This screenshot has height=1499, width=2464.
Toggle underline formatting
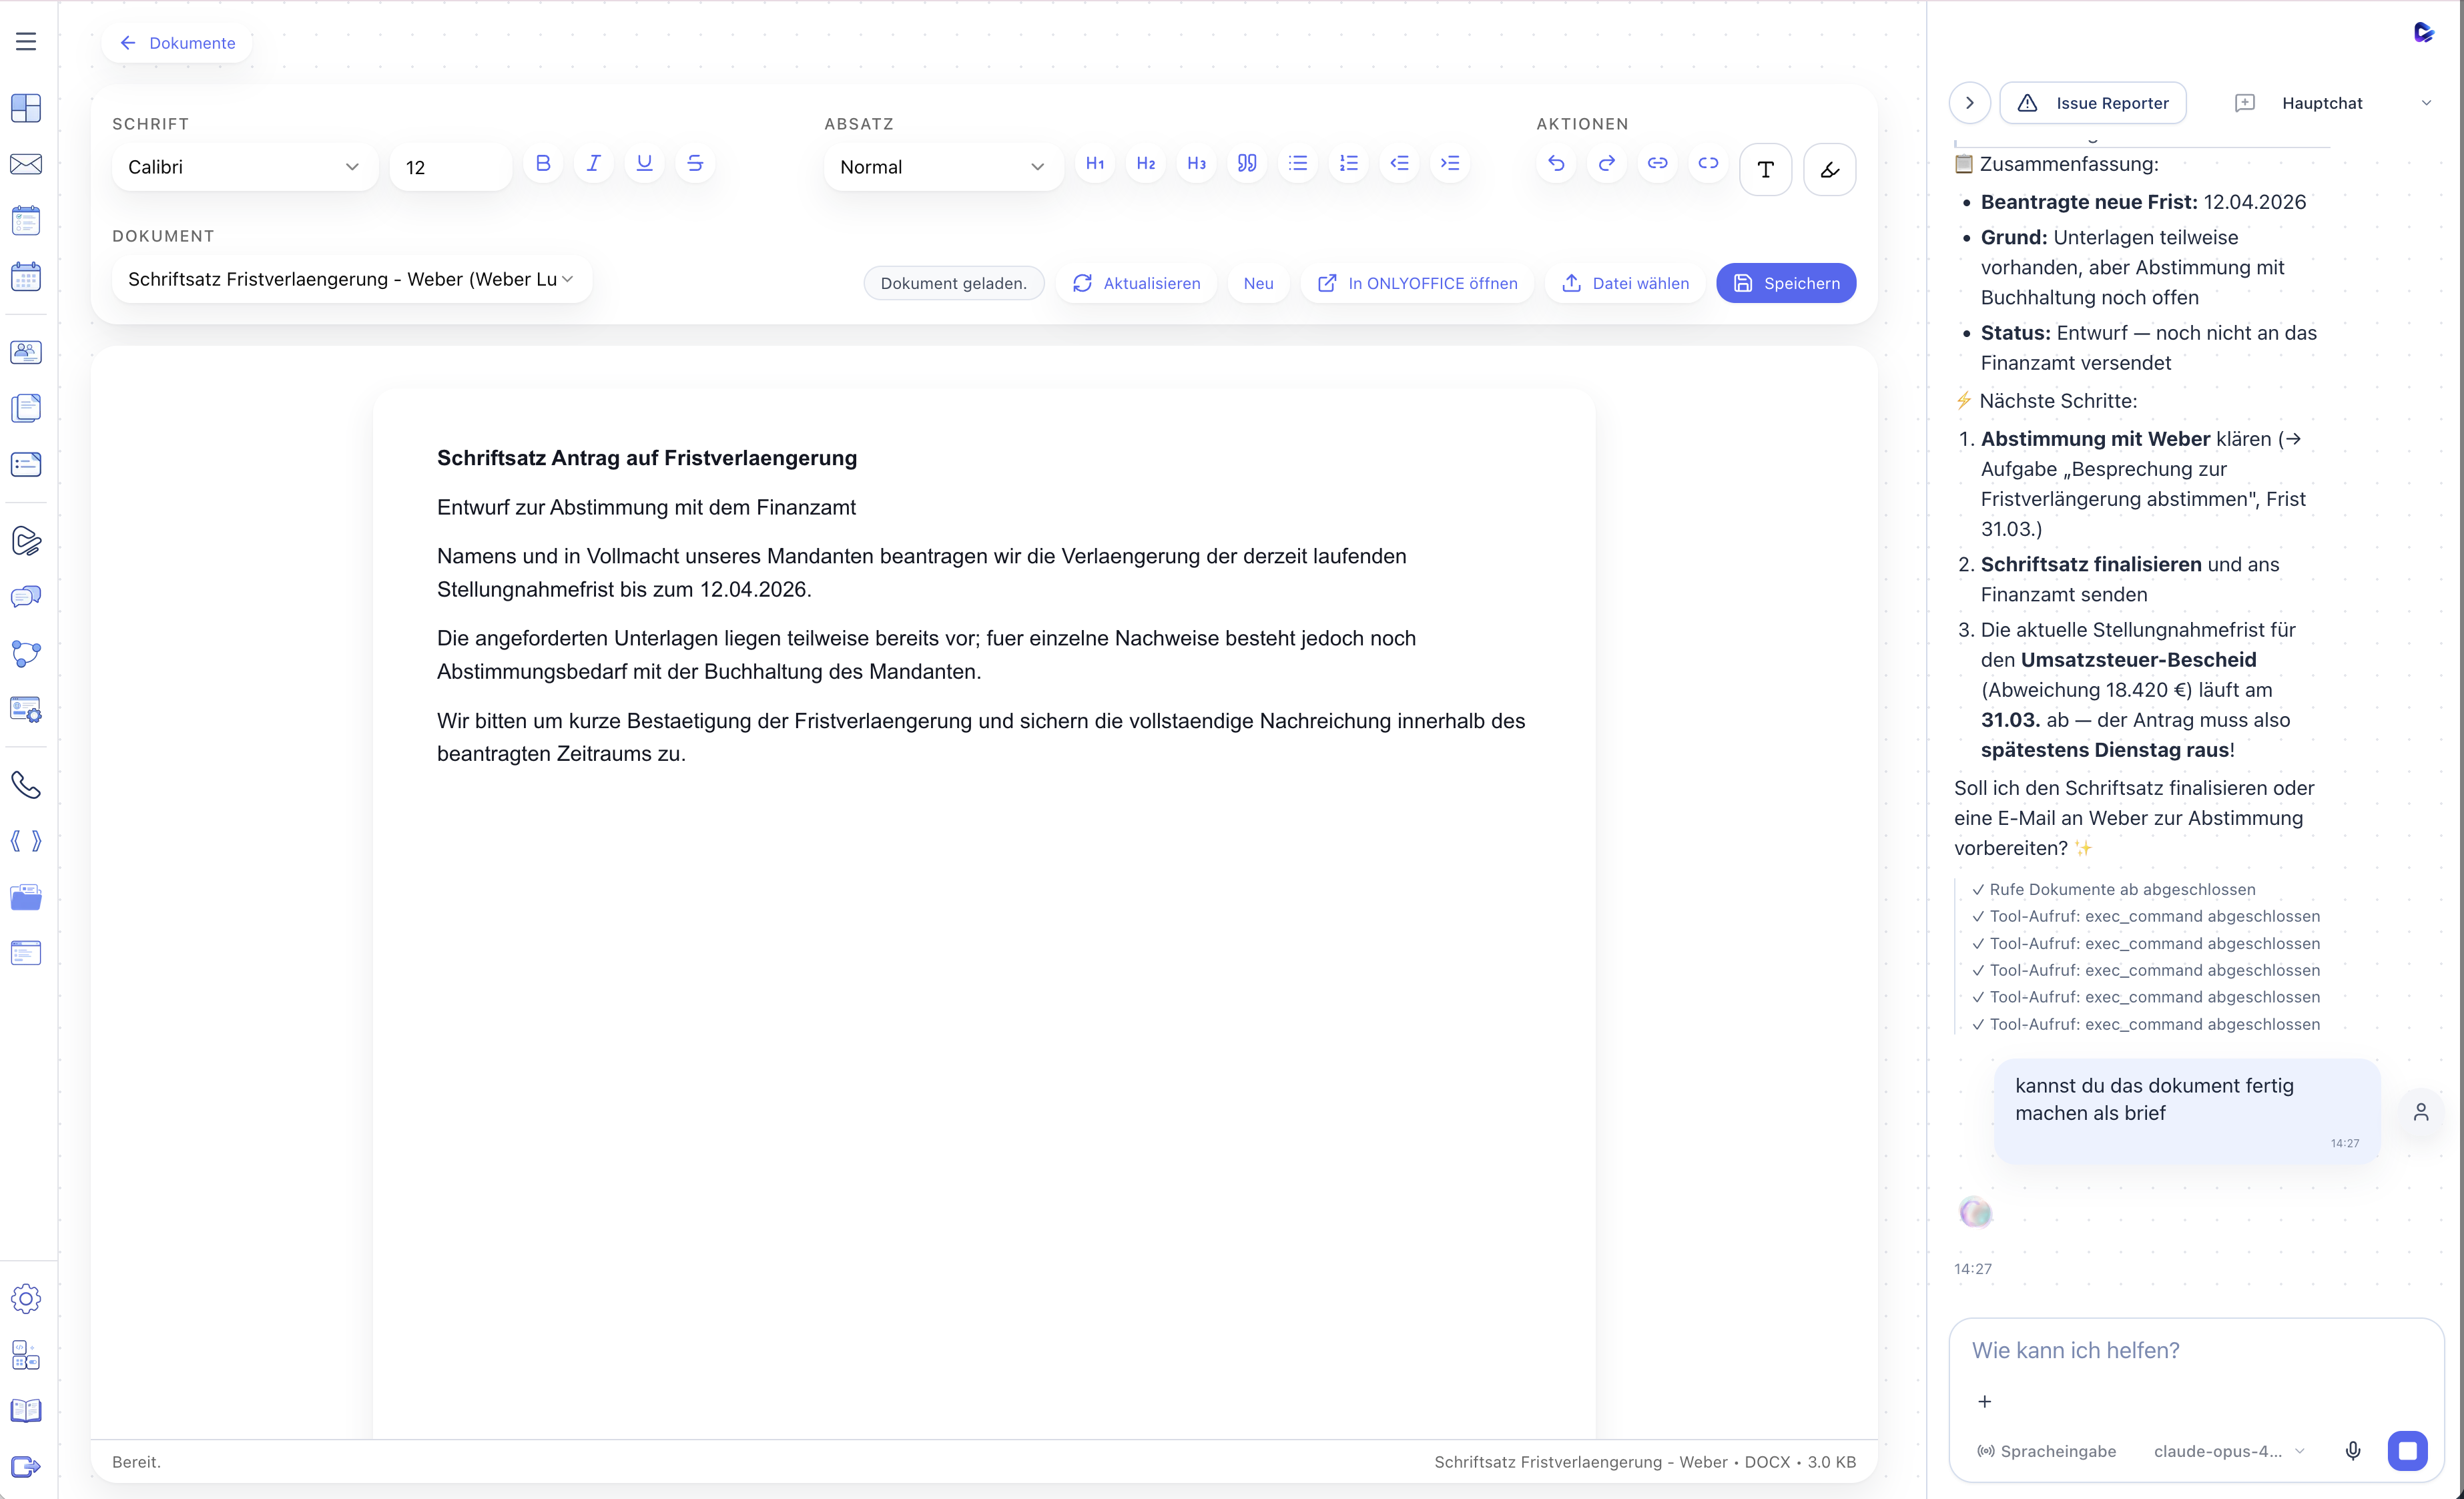(x=644, y=163)
